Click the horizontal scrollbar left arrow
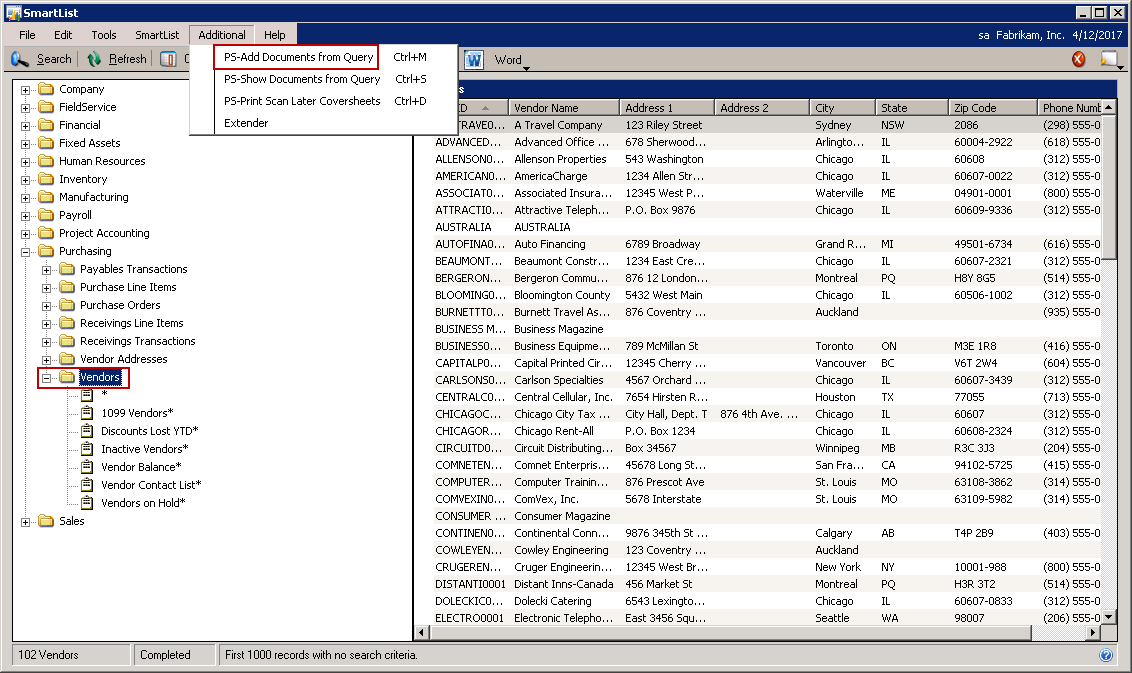 click(x=422, y=633)
